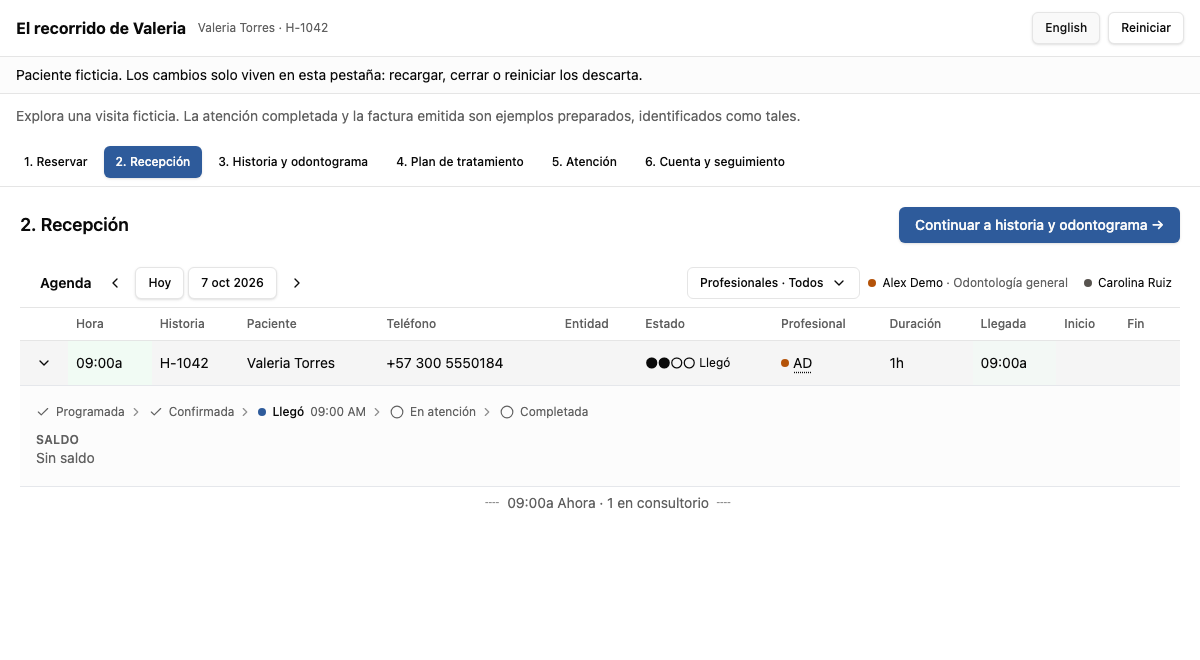
Task: Click the 1h duration cell
Action: point(897,363)
